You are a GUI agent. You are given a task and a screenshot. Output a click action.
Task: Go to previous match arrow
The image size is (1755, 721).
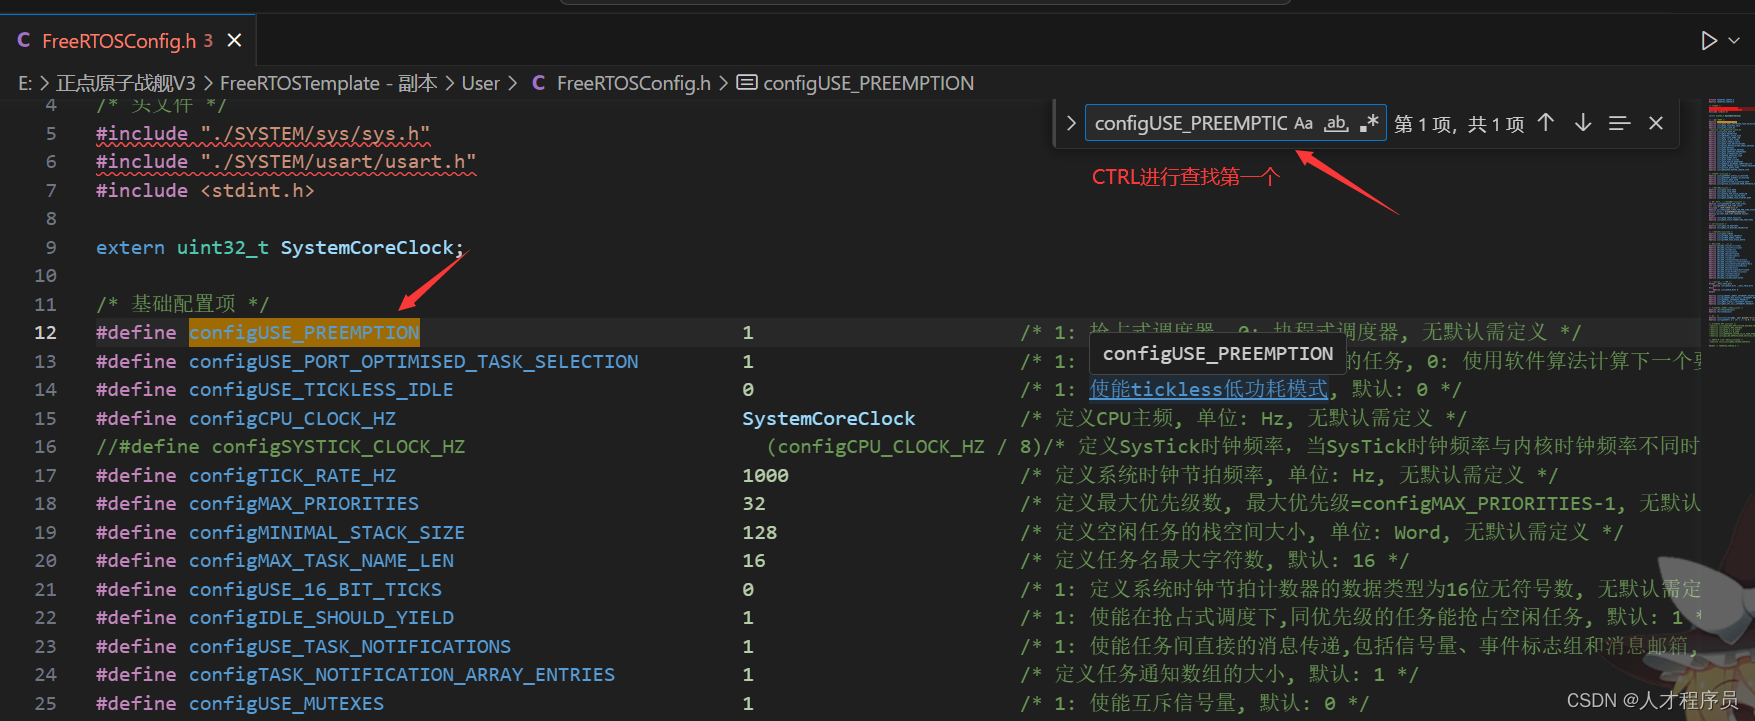pyautogui.click(x=1546, y=123)
